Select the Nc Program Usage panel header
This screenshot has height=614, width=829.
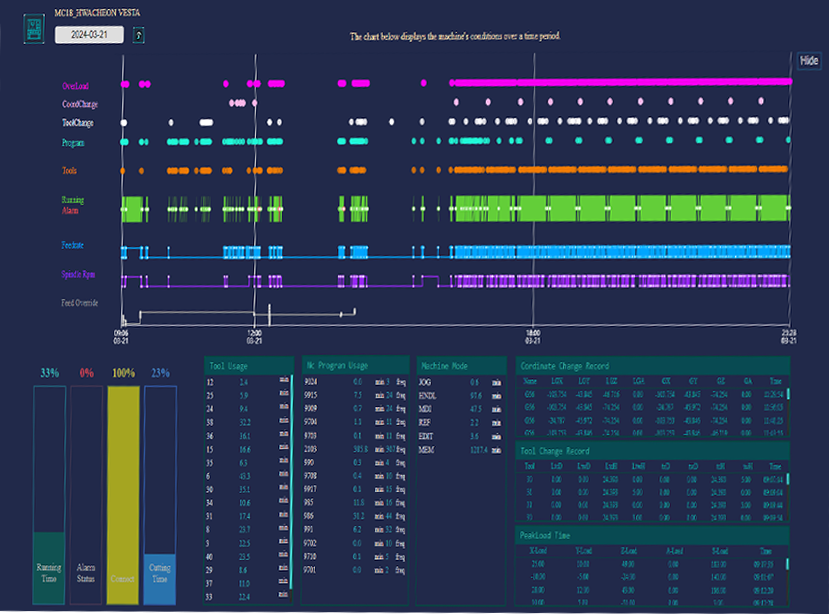[x=355, y=366]
